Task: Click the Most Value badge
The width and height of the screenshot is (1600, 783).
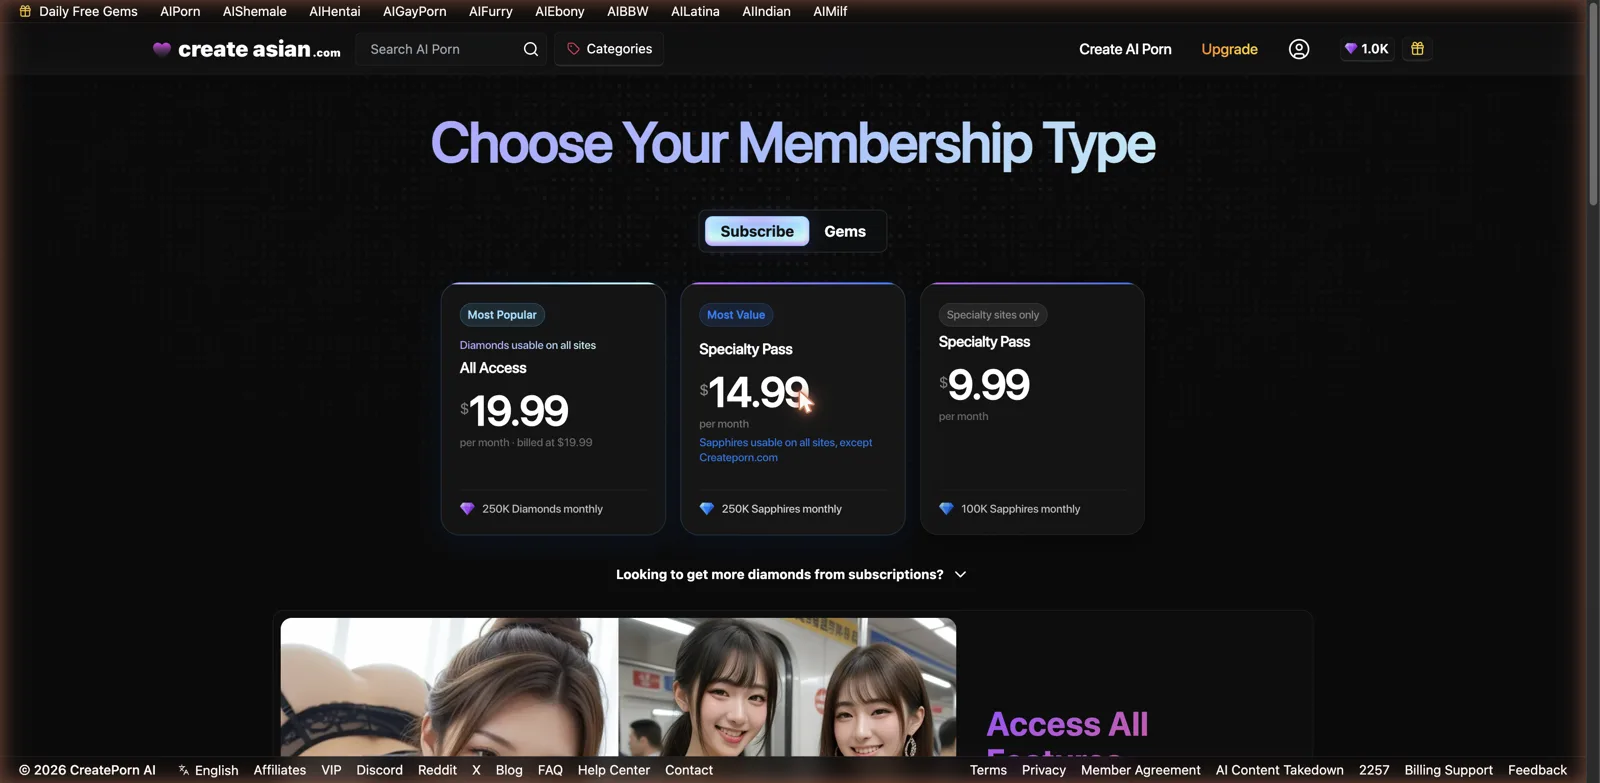Action: point(736,315)
